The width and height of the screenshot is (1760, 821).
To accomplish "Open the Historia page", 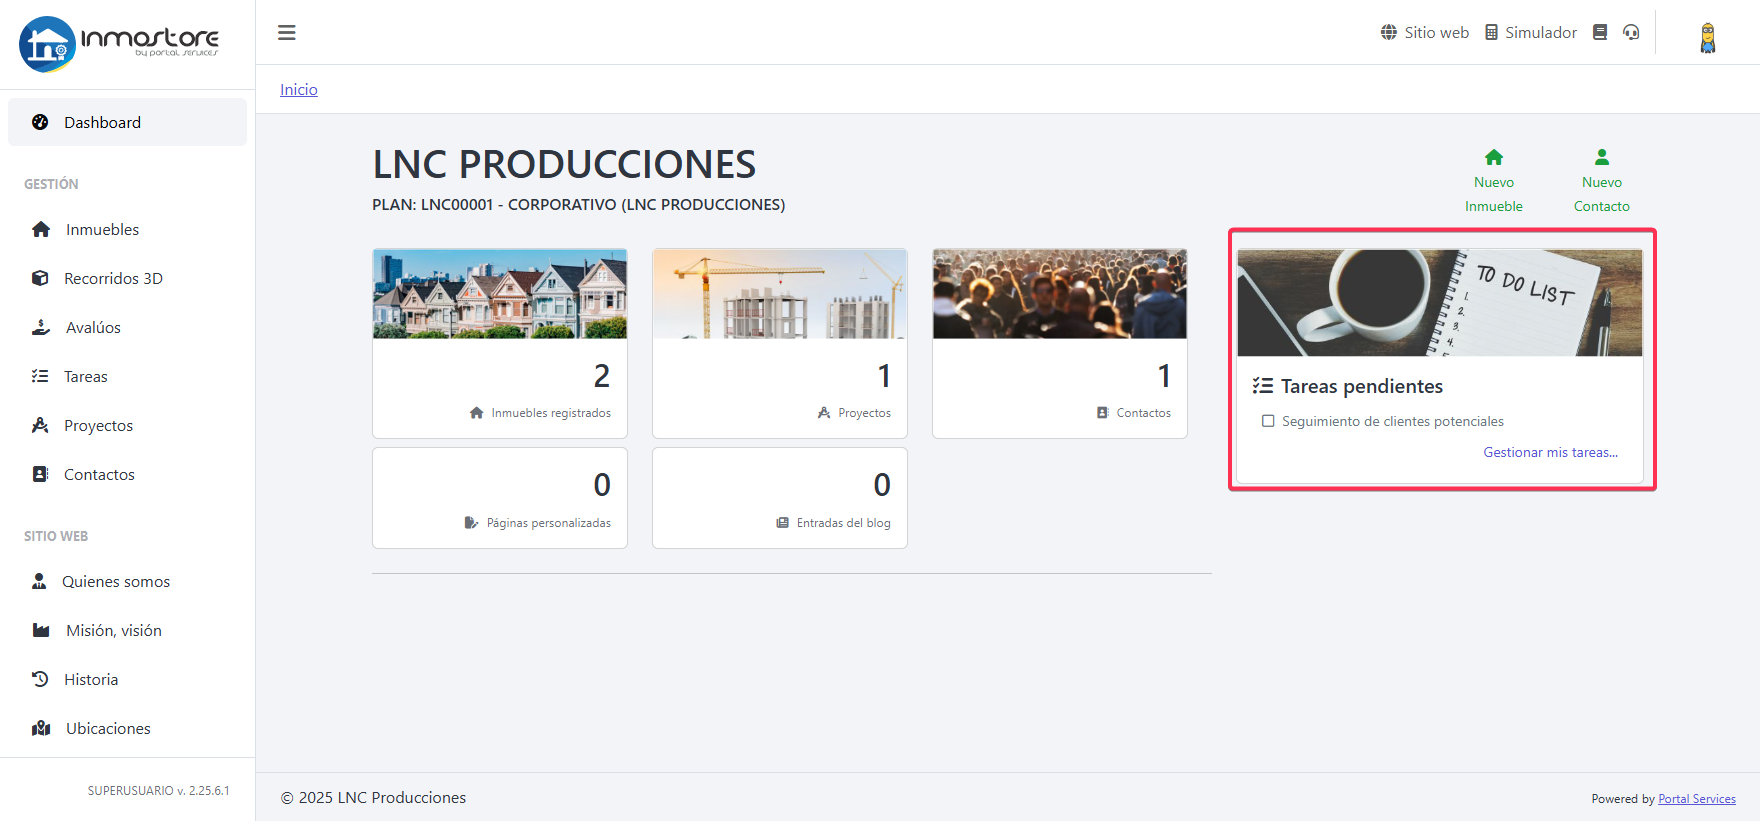I will (127, 679).
